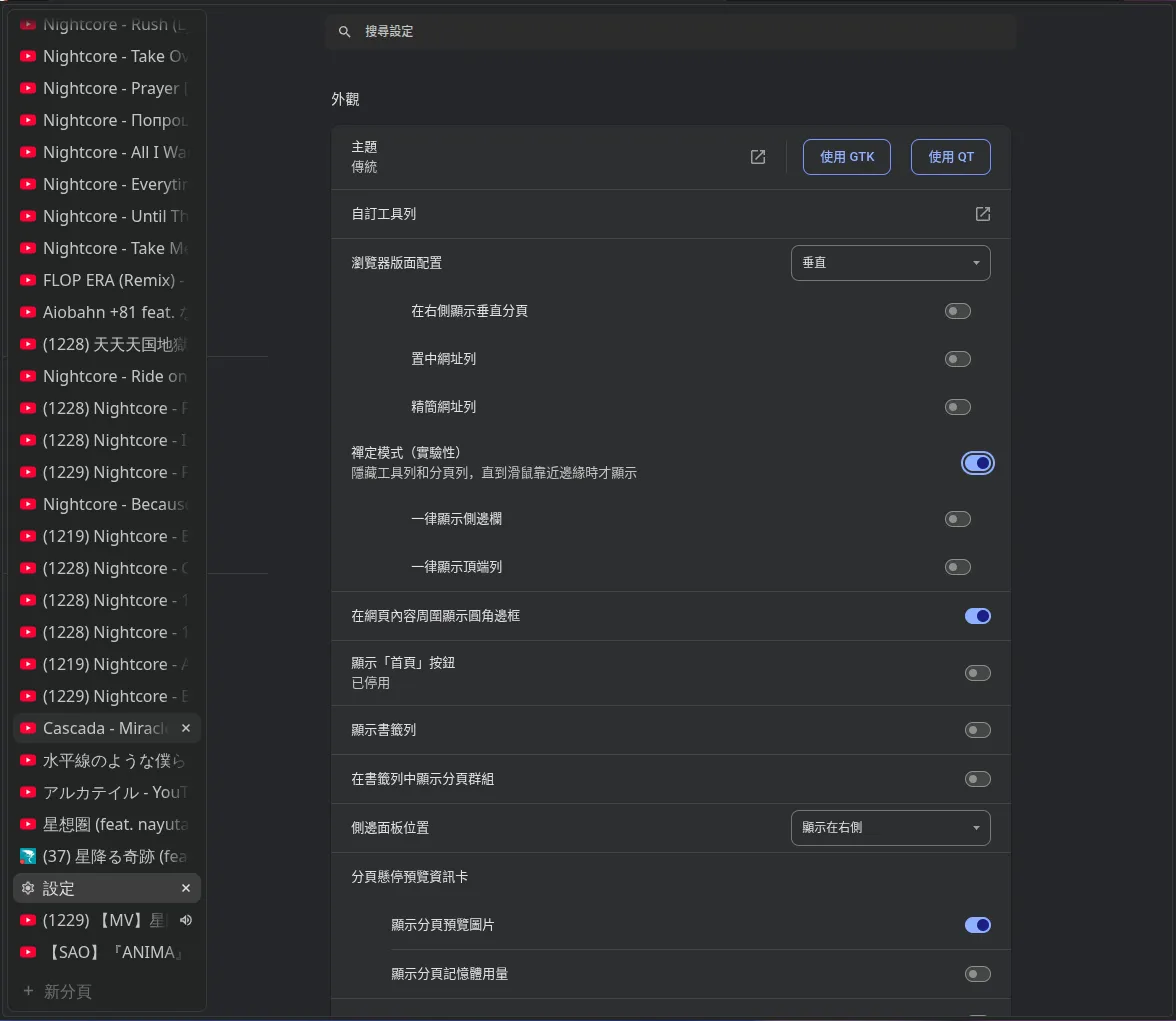
Task: Close the 設定 tab
Action: click(x=186, y=888)
